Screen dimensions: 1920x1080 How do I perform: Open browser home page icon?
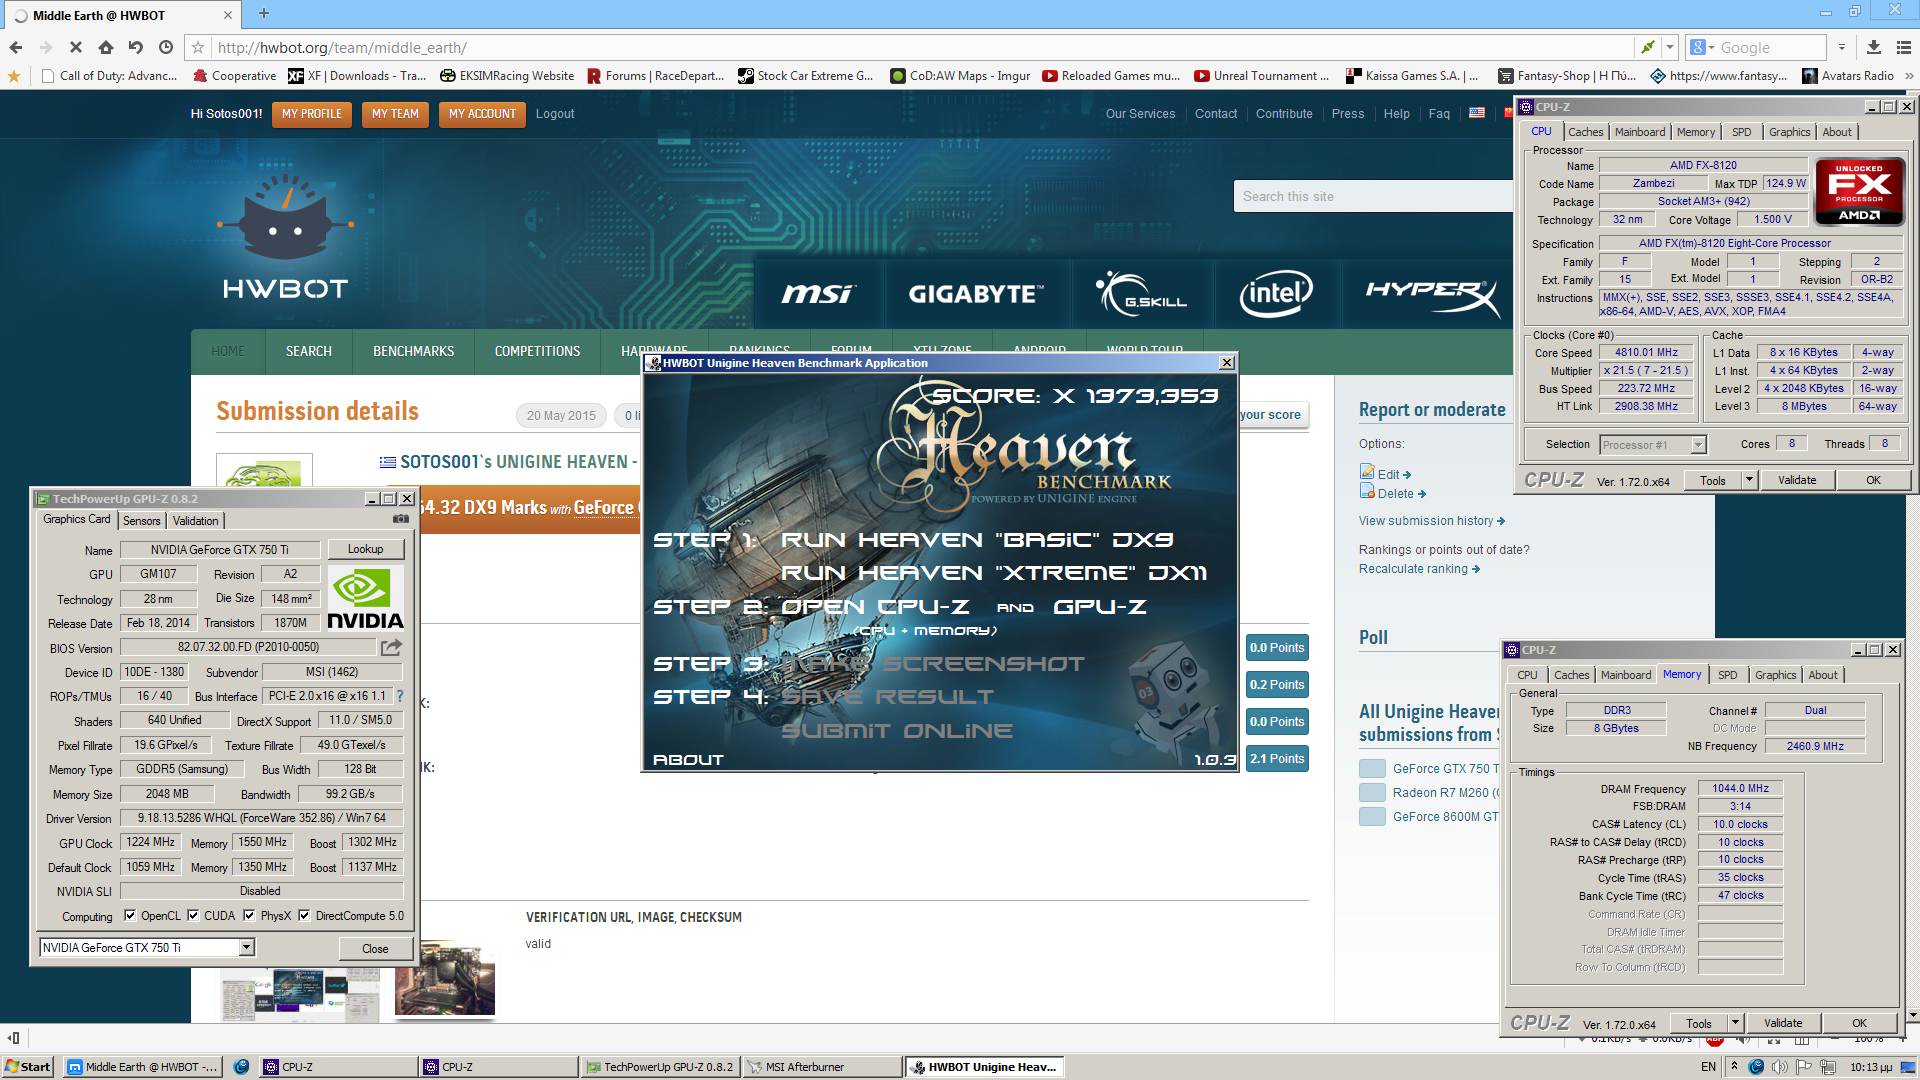[106, 47]
